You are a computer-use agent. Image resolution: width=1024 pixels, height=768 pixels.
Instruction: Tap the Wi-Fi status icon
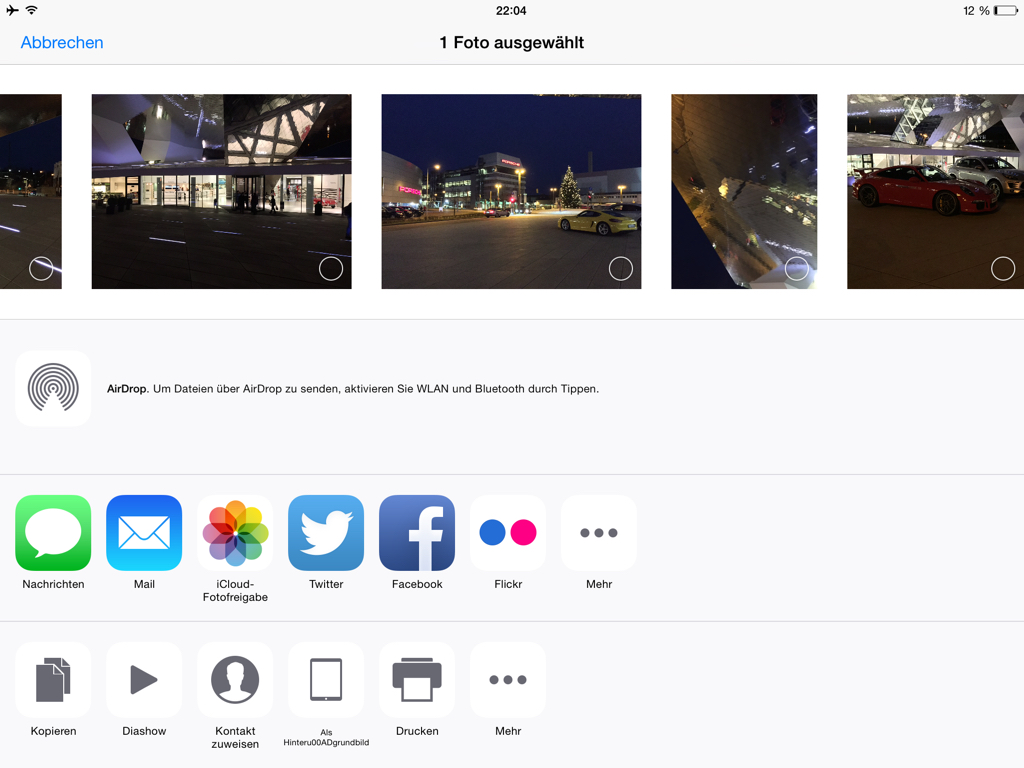coord(31,10)
